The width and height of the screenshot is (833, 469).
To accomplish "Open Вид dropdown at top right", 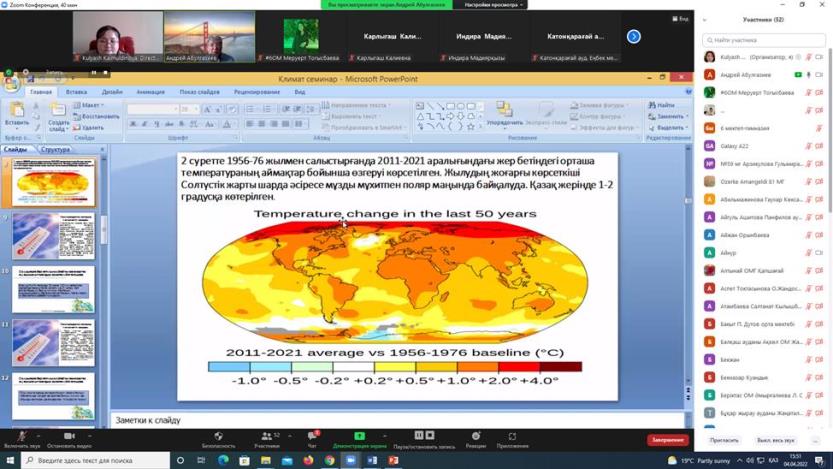I will [x=680, y=18].
